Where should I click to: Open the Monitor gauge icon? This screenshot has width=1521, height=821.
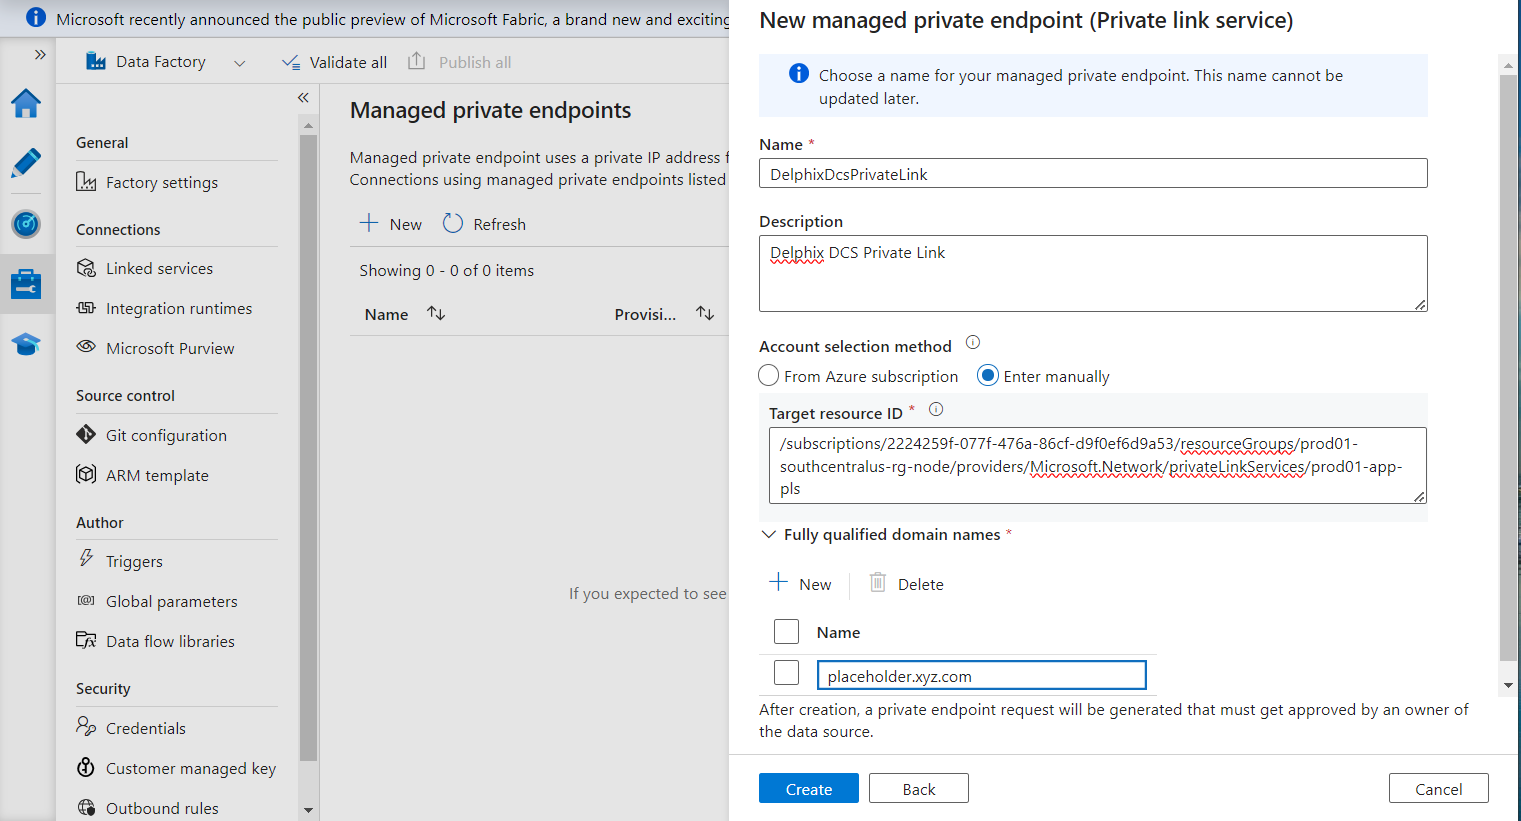point(26,224)
